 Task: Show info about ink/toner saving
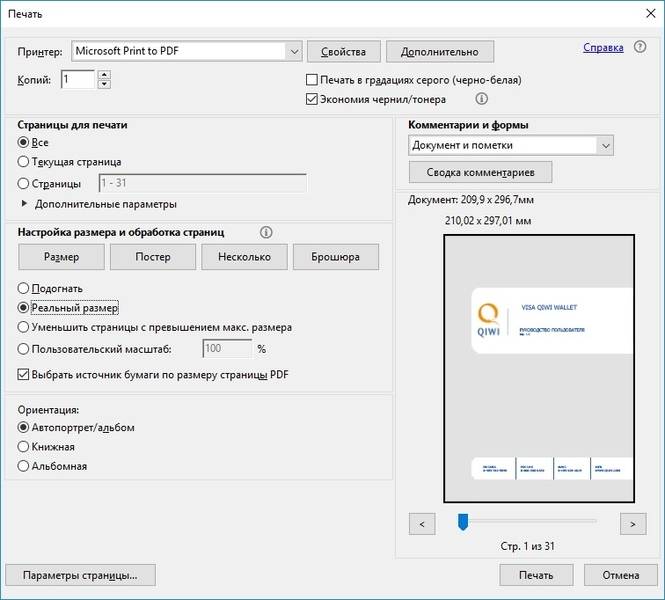point(481,99)
